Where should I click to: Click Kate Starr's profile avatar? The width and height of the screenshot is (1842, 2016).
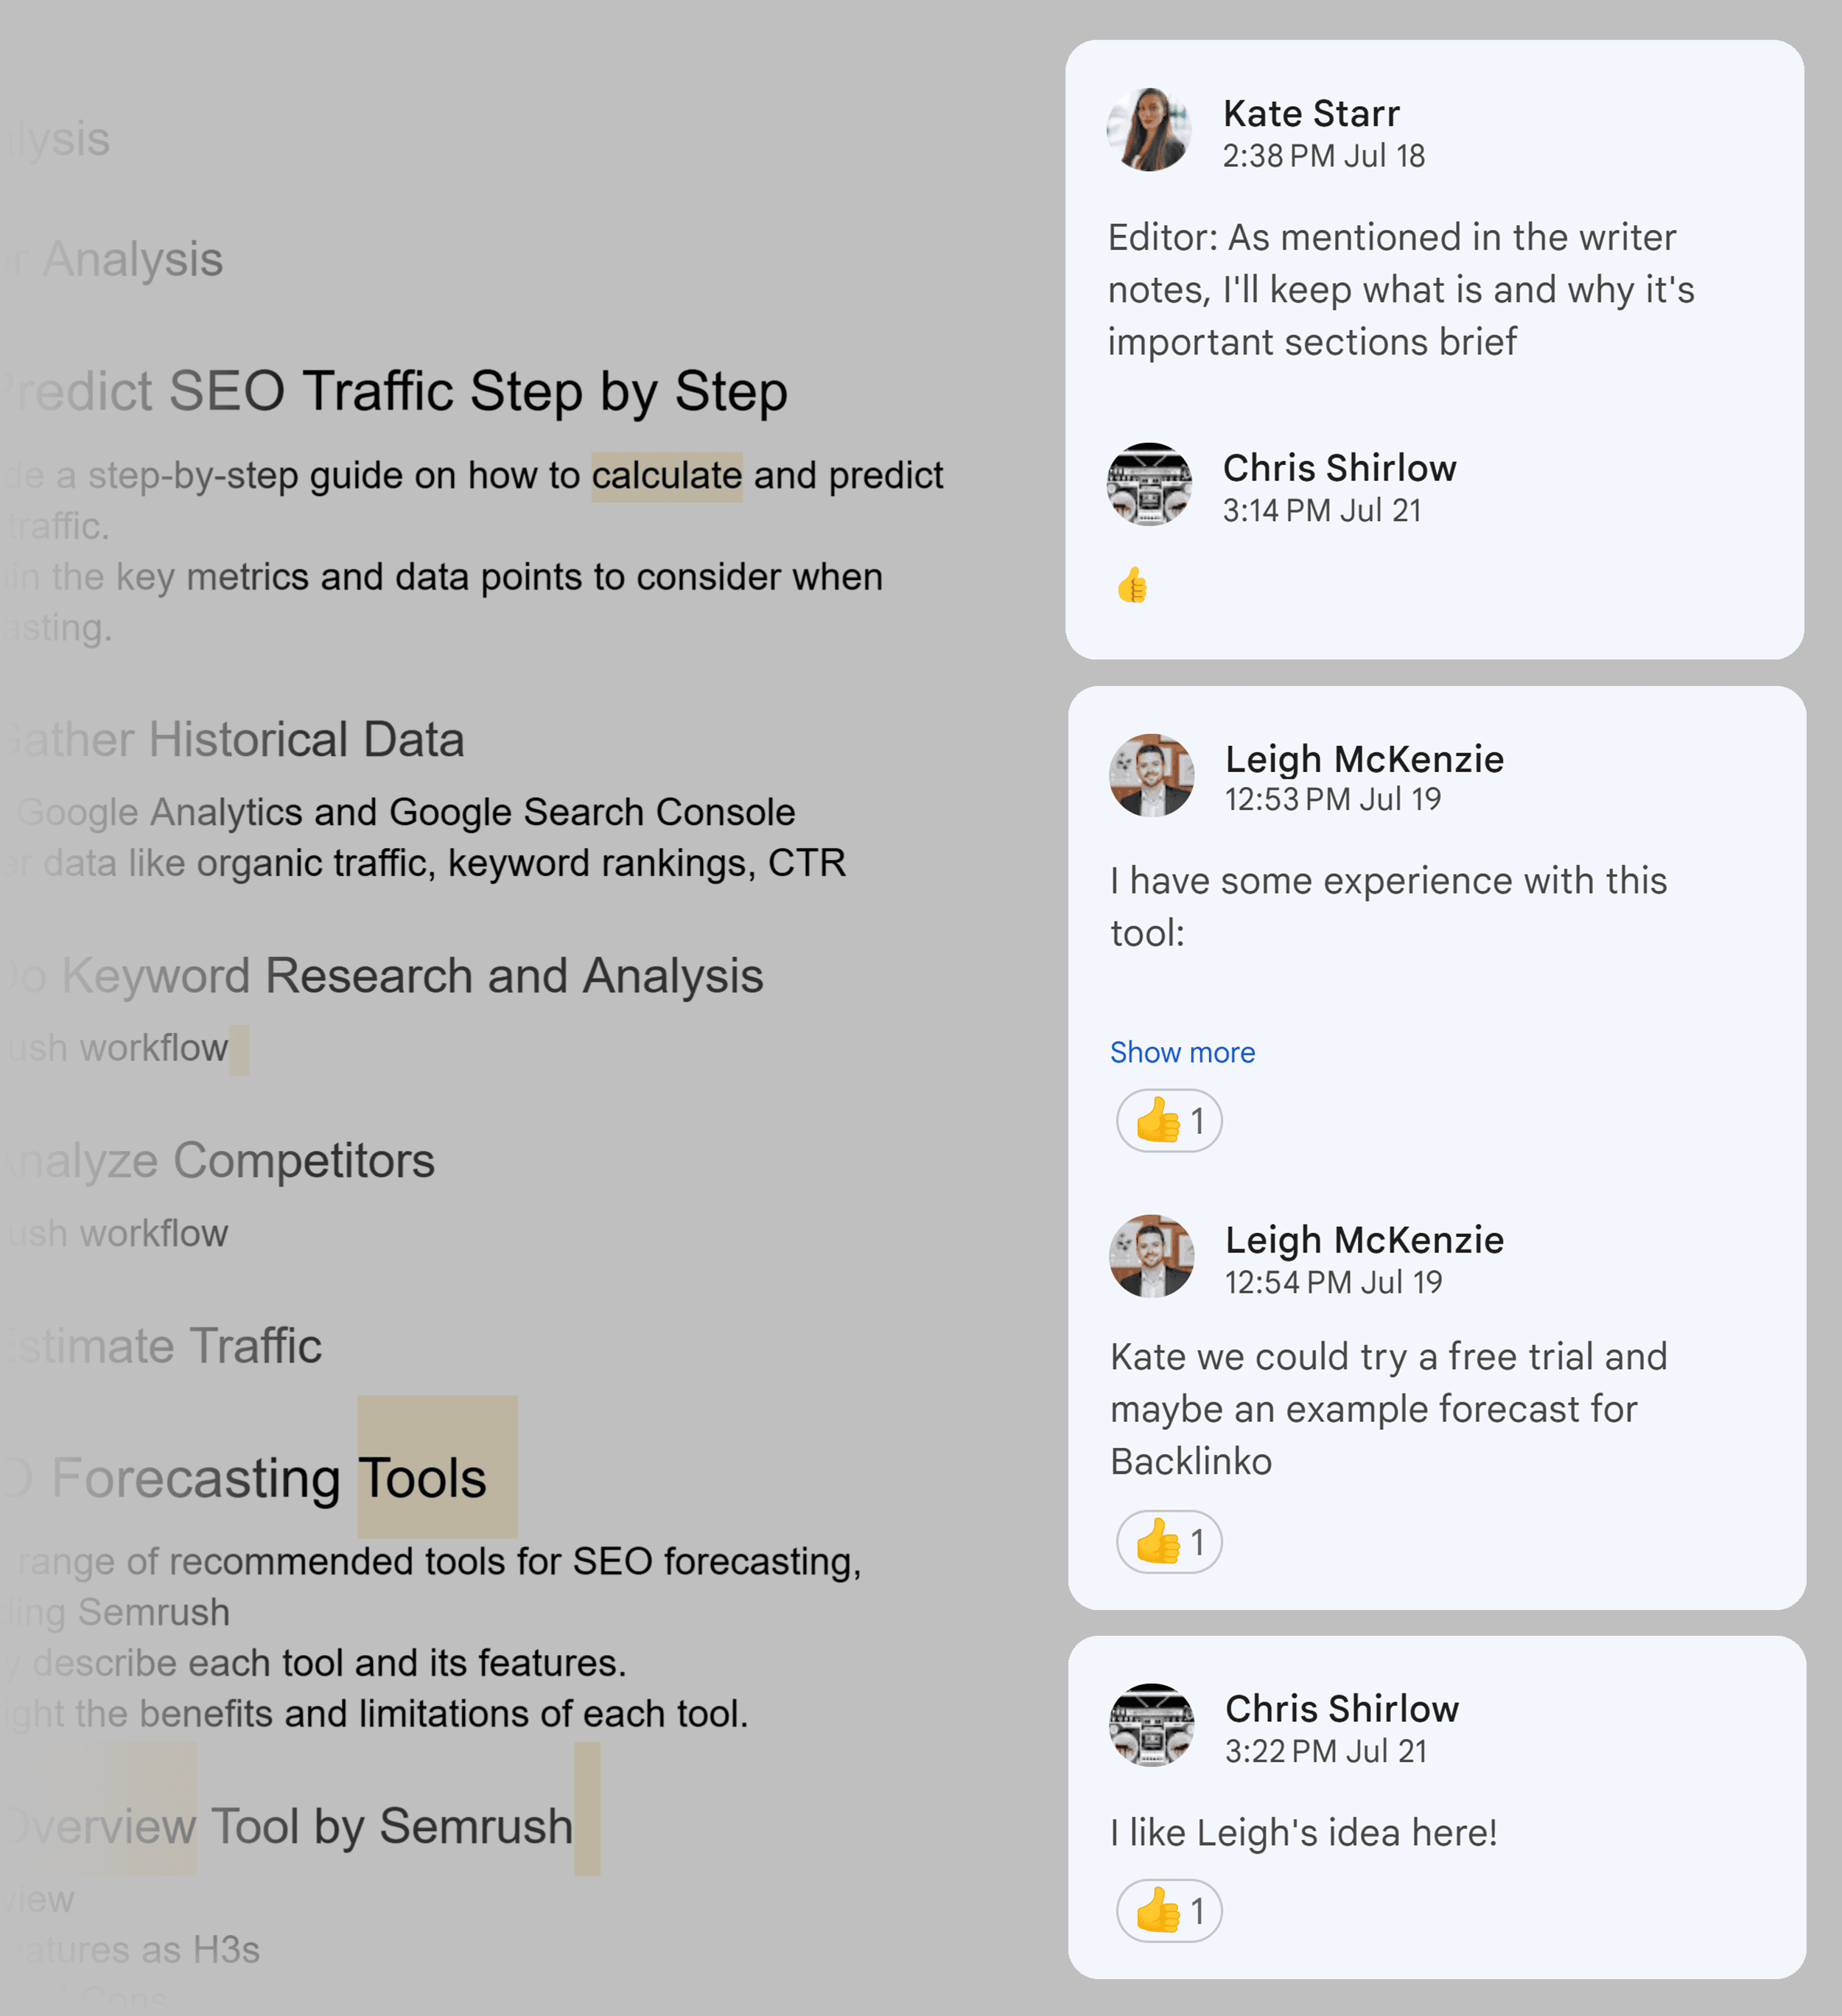[1150, 128]
